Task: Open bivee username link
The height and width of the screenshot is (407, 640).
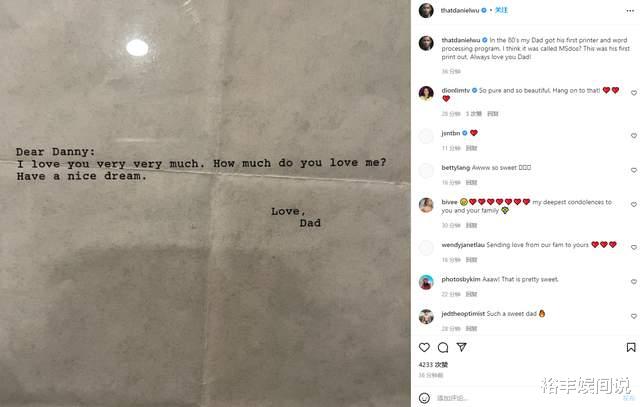Action: coord(449,202)
